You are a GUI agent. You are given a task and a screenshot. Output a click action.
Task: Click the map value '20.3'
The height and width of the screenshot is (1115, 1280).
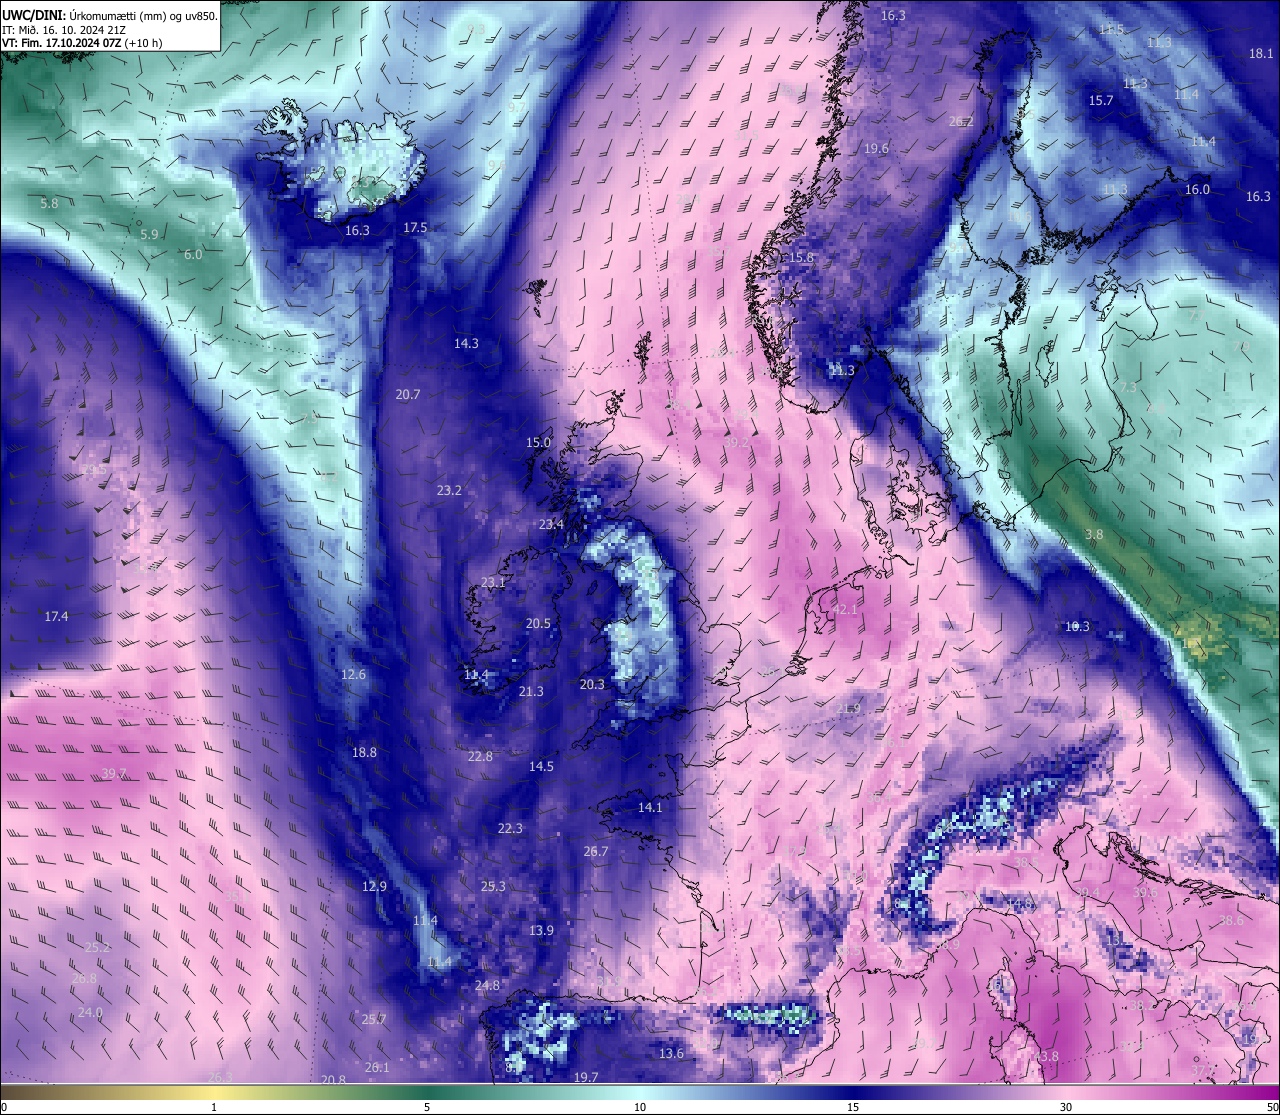click(592, 685)
